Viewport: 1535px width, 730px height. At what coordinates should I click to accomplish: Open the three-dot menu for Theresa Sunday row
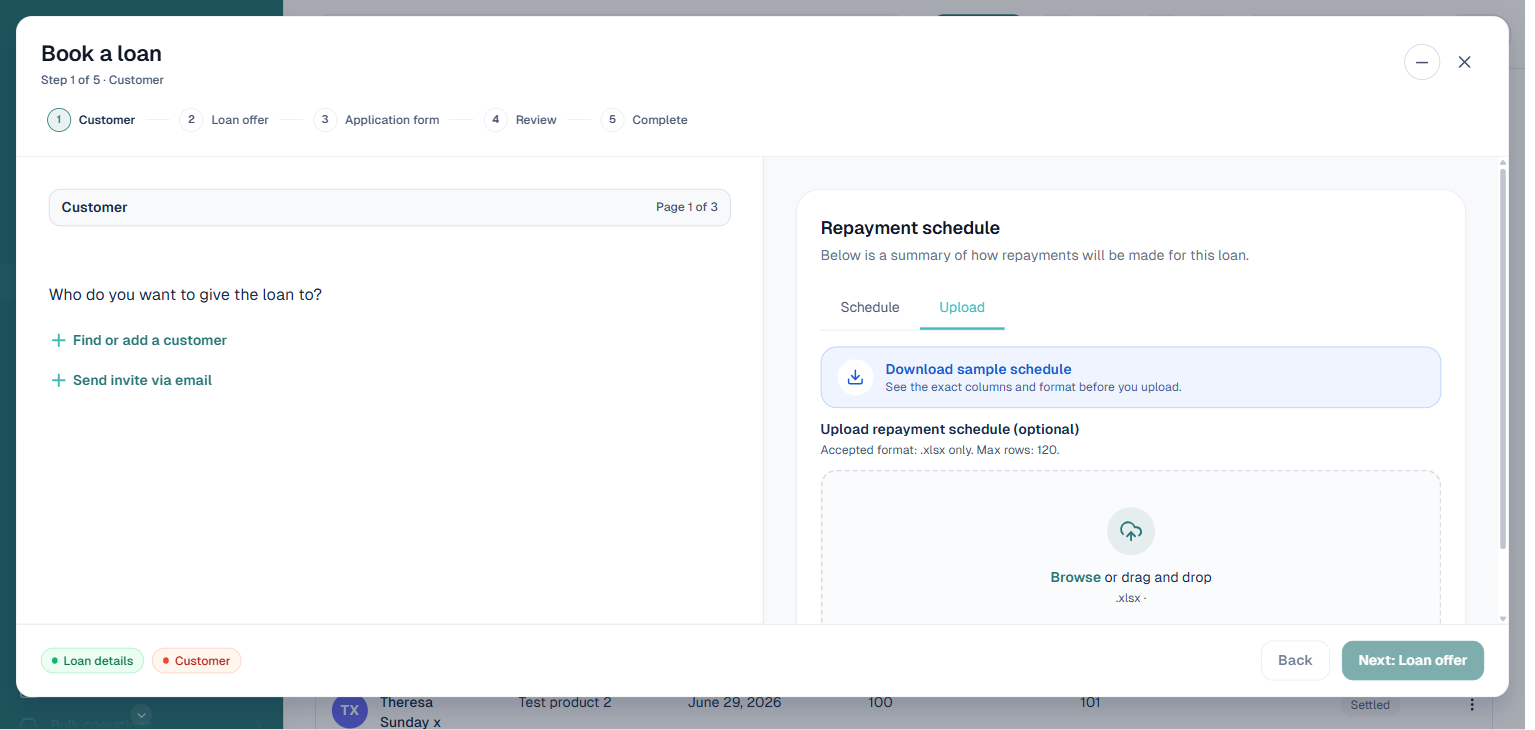pyautogui.click(x=1471, y=705)
